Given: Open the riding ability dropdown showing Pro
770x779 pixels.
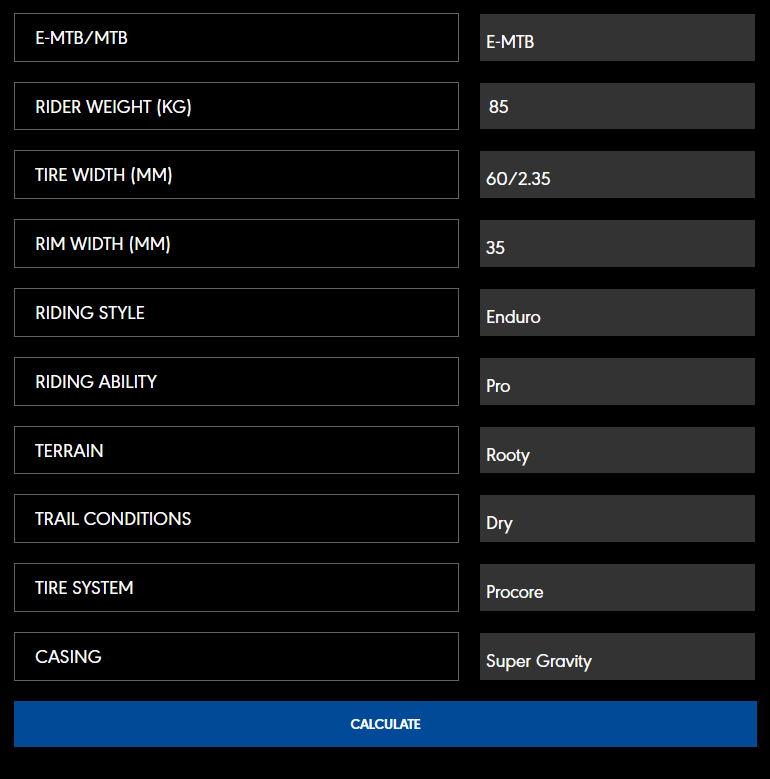Looking at the screenshot, I should [617, 382].
